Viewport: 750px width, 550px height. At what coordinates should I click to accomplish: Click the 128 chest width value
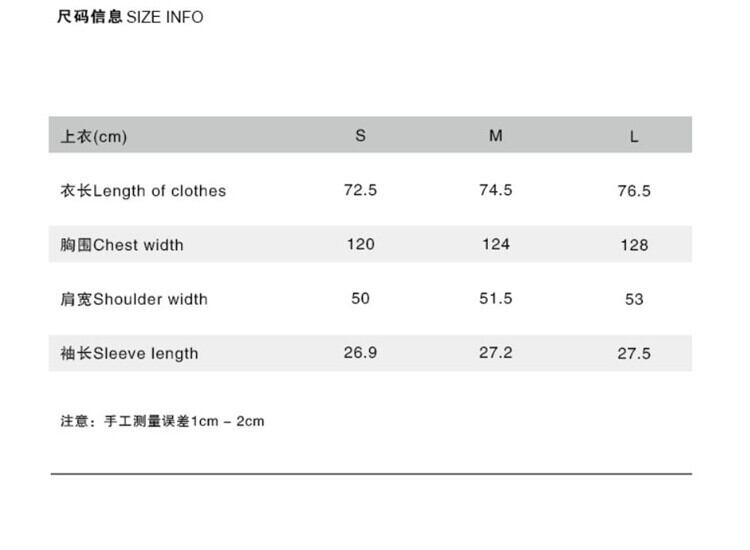click(x=634, y=245)
